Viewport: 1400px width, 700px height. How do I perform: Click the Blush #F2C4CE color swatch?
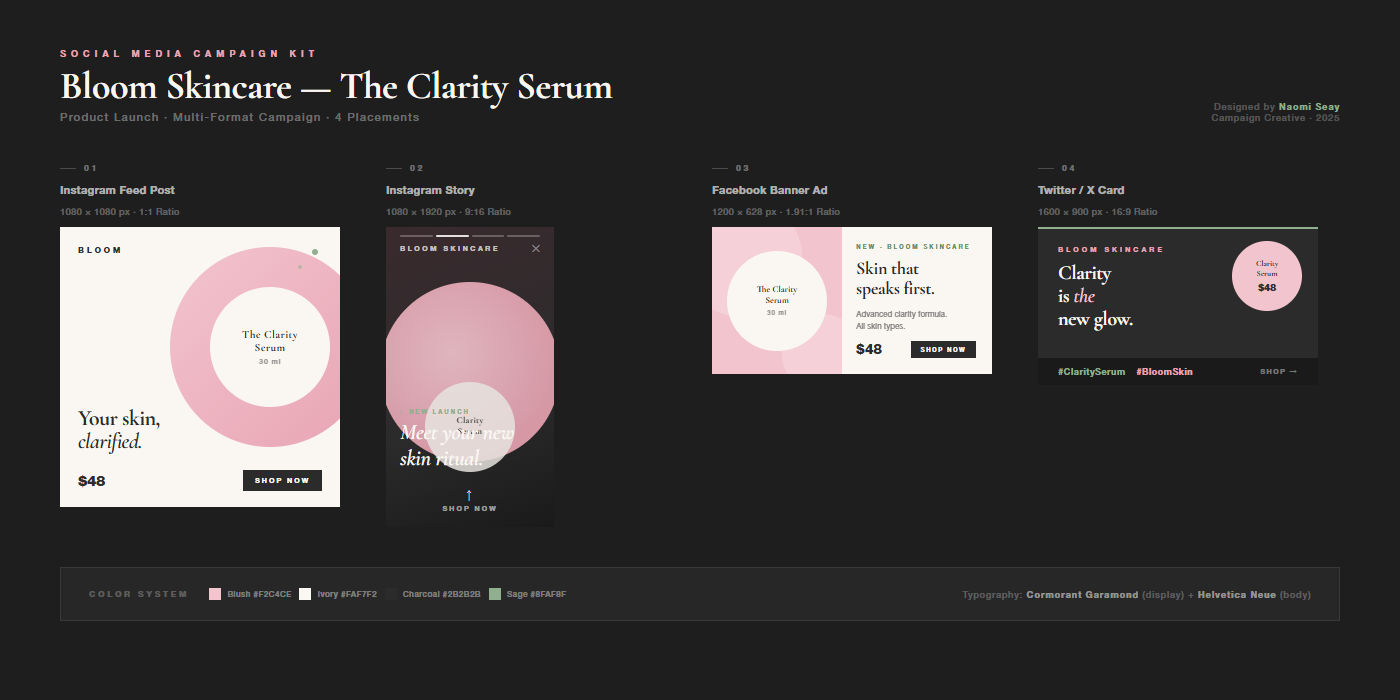point(215,594)
